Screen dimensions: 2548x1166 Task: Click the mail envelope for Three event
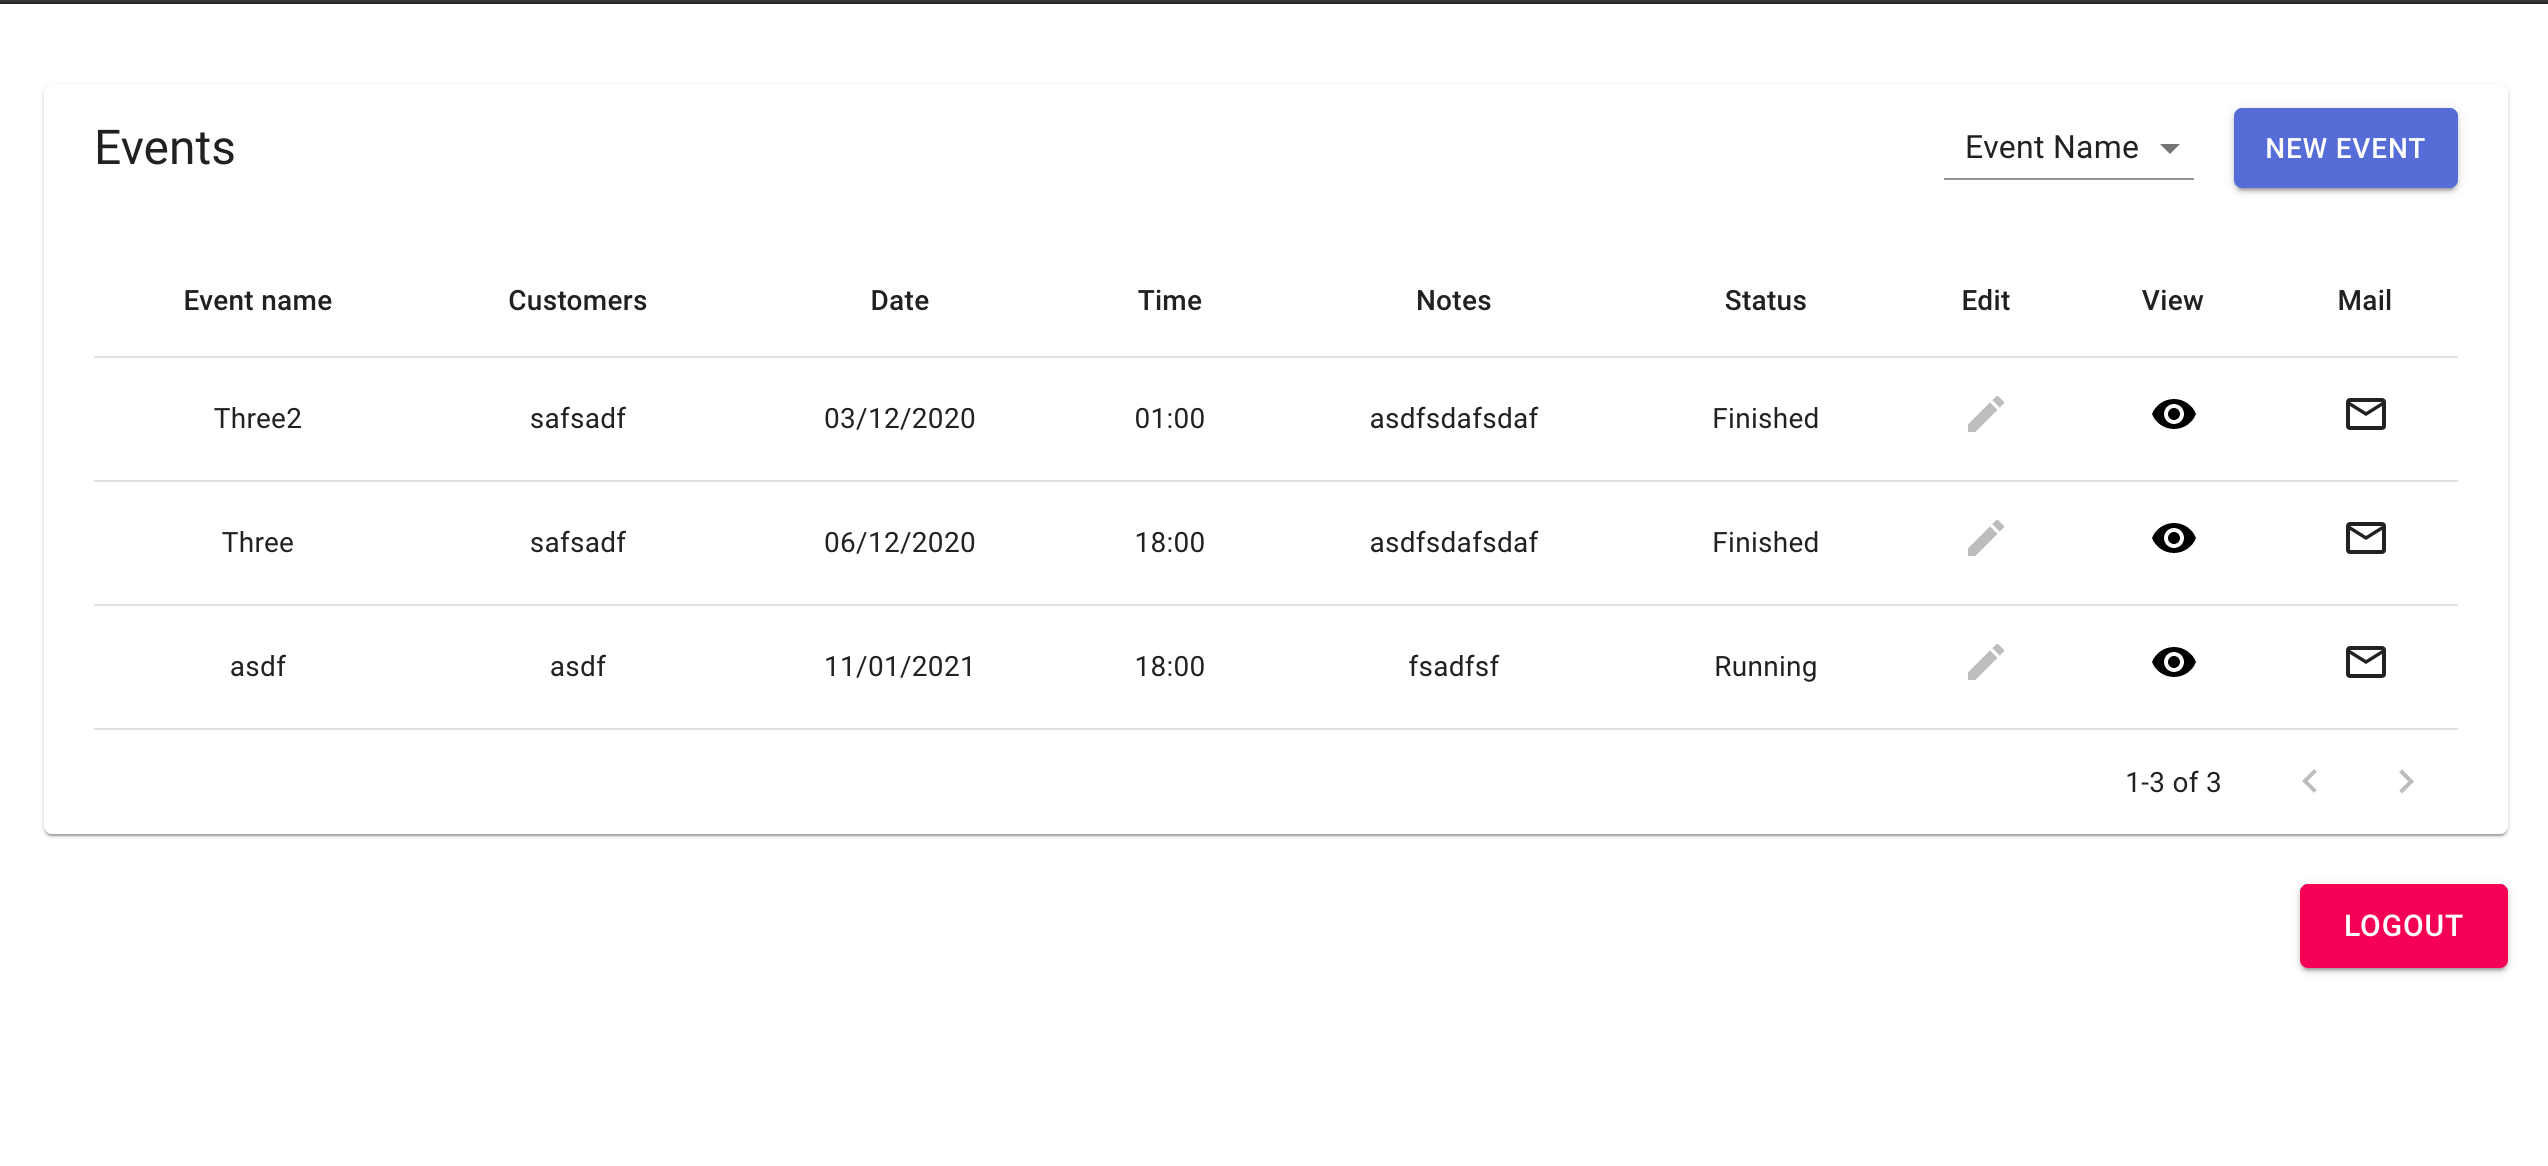[x=2365, y=538]
